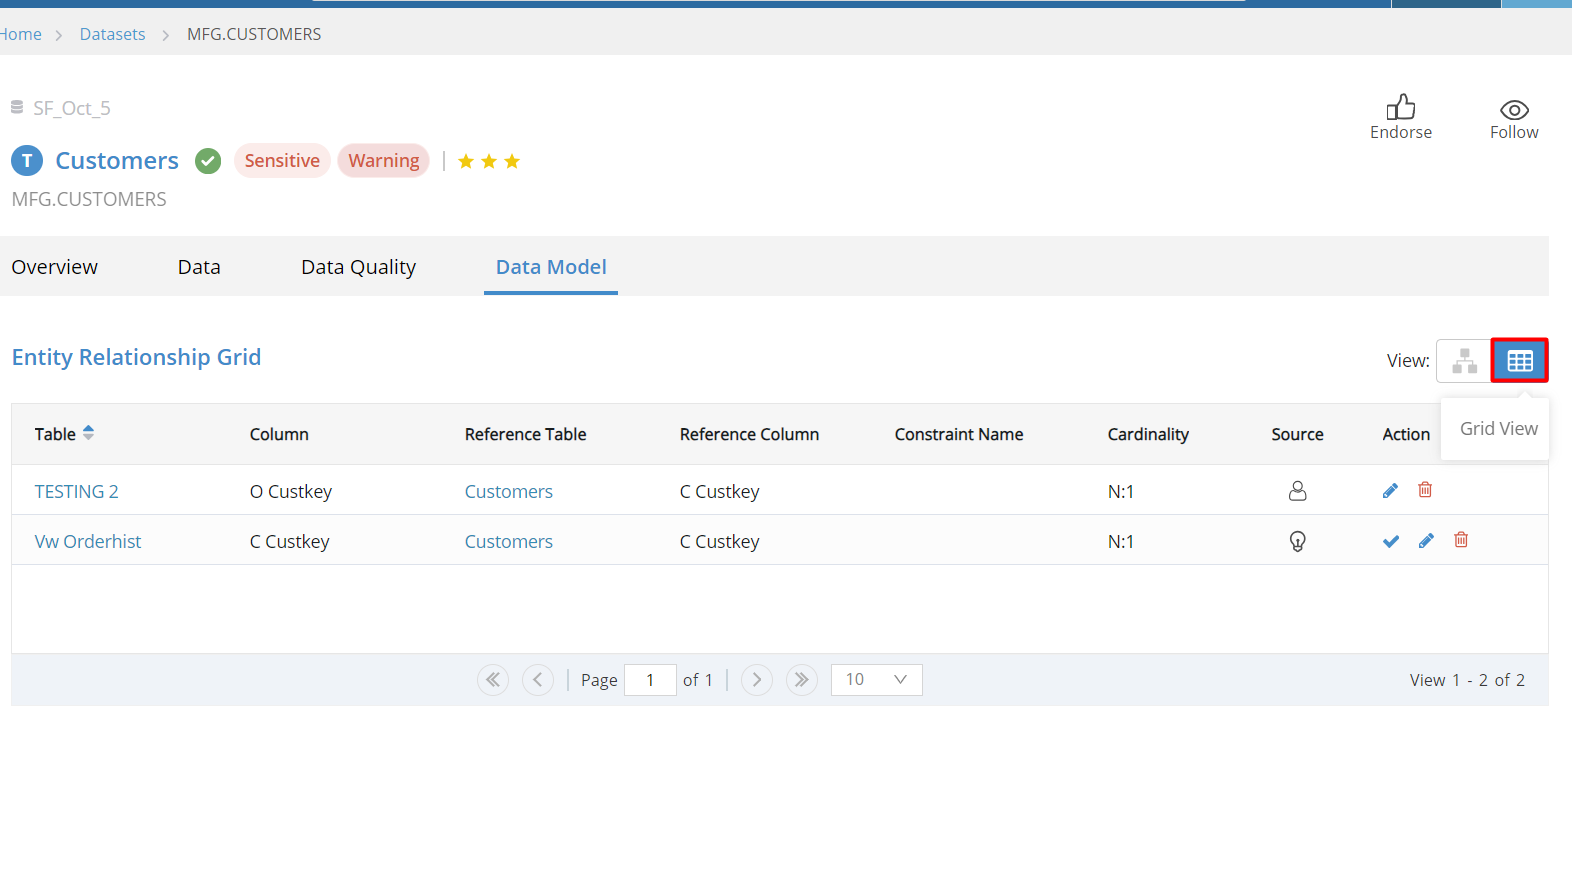The image size is (1572, 879).
Task: Edit the Vw Orderhist relationship
Action: tap(1426, 541)
